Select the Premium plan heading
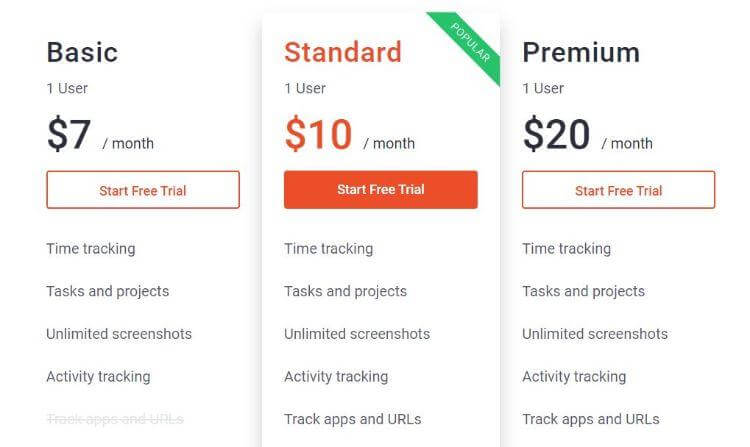Image resolution: width=750 pixels, height=447 pixels. point(581,52)
